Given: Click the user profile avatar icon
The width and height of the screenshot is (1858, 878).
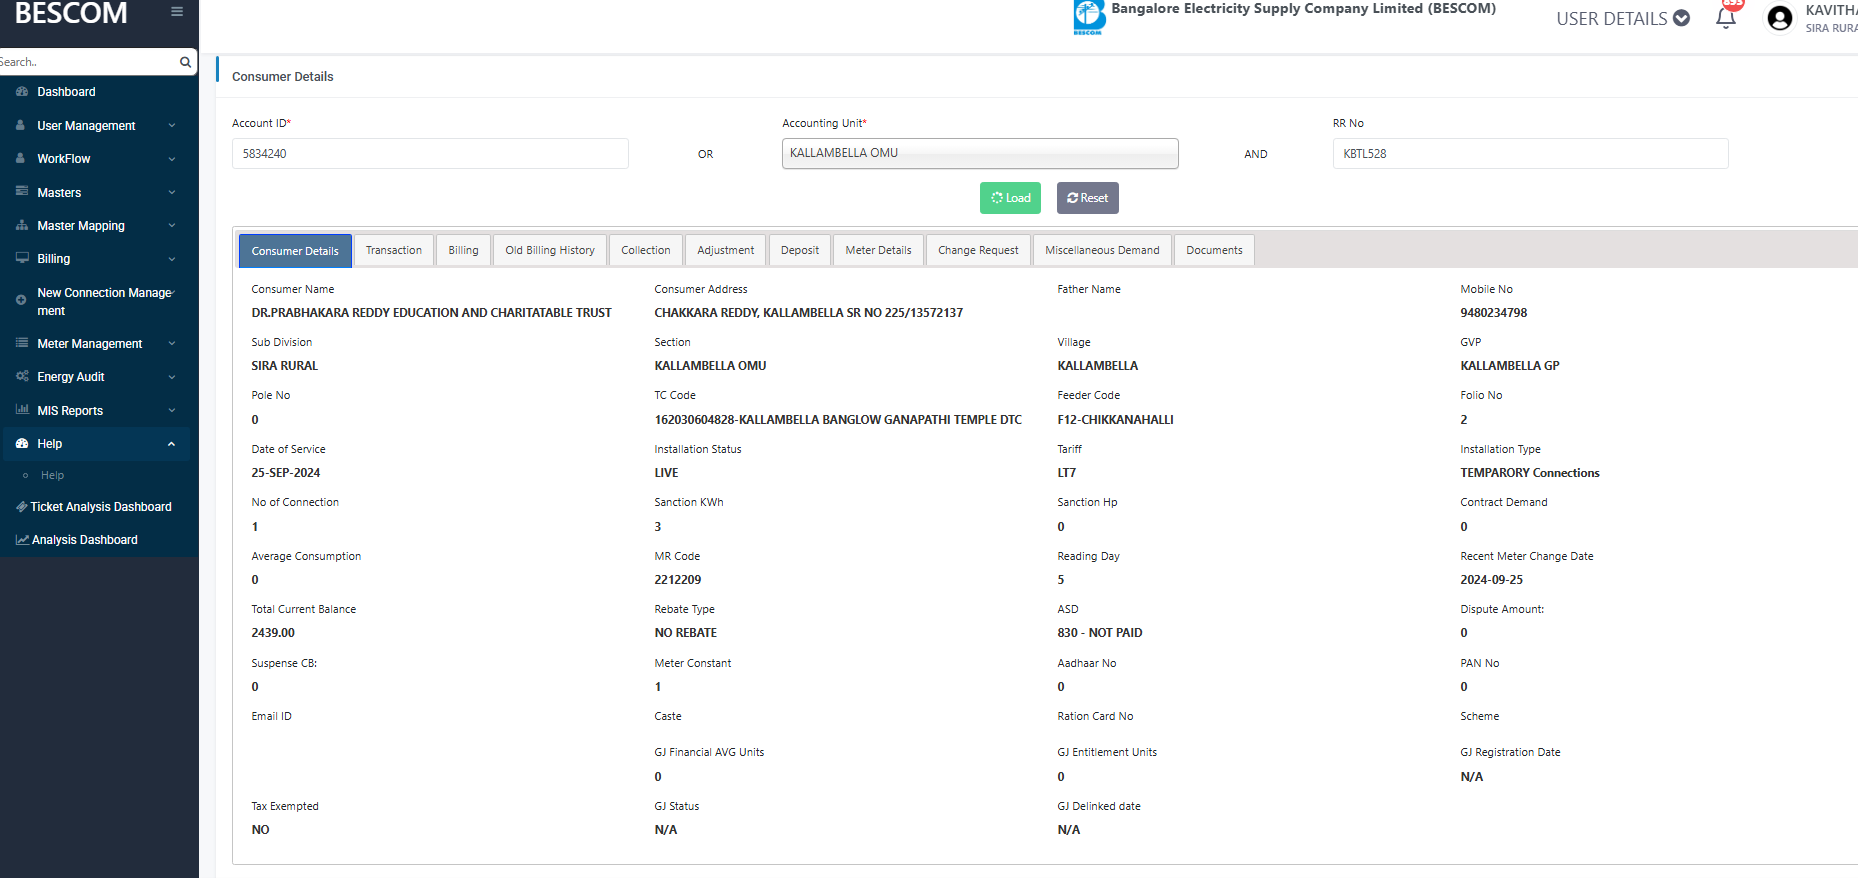Looking at the screenshot, I should (1780, 18).
